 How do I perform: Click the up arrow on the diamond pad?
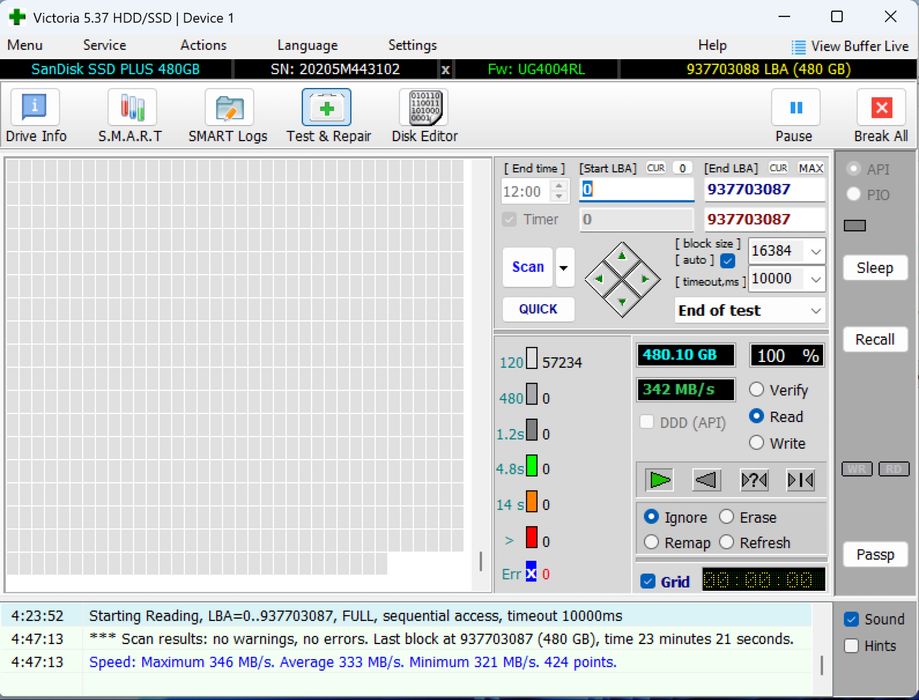point(622,256)
